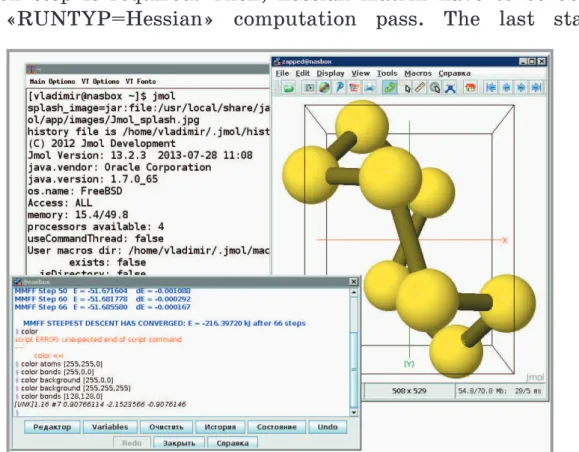Viewport: 579px width, 452px height.
Task: Open the Справка help menu in Jmol
Action: click(x=455, y=73)
